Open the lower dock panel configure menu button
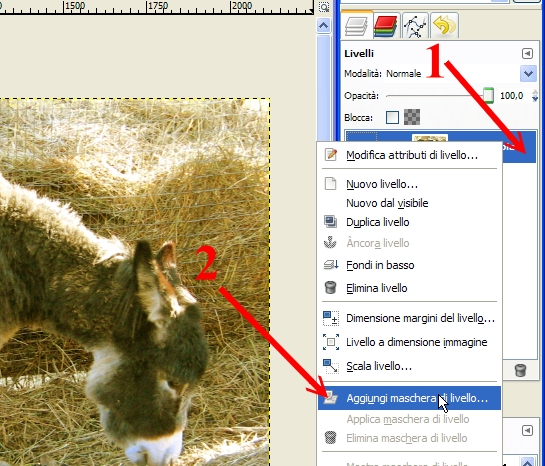 (x=527, y=431)
